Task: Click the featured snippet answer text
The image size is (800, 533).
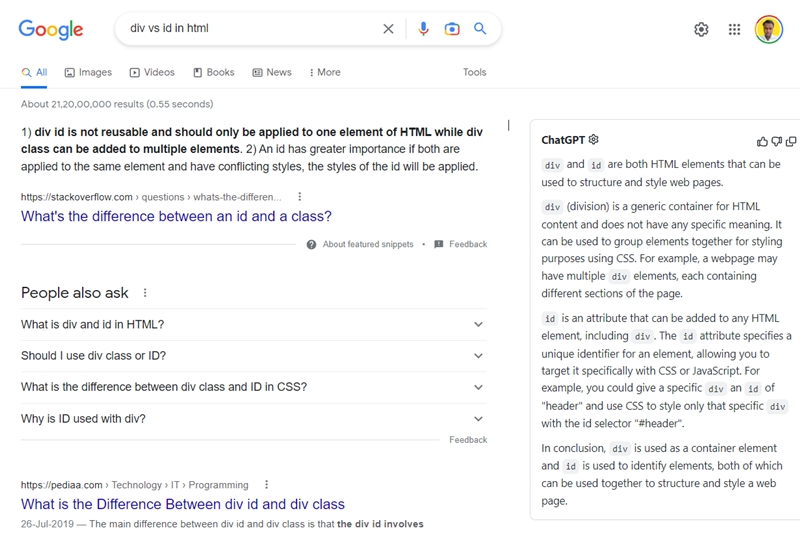Action: pyautogui.click(x=252, y=149)
